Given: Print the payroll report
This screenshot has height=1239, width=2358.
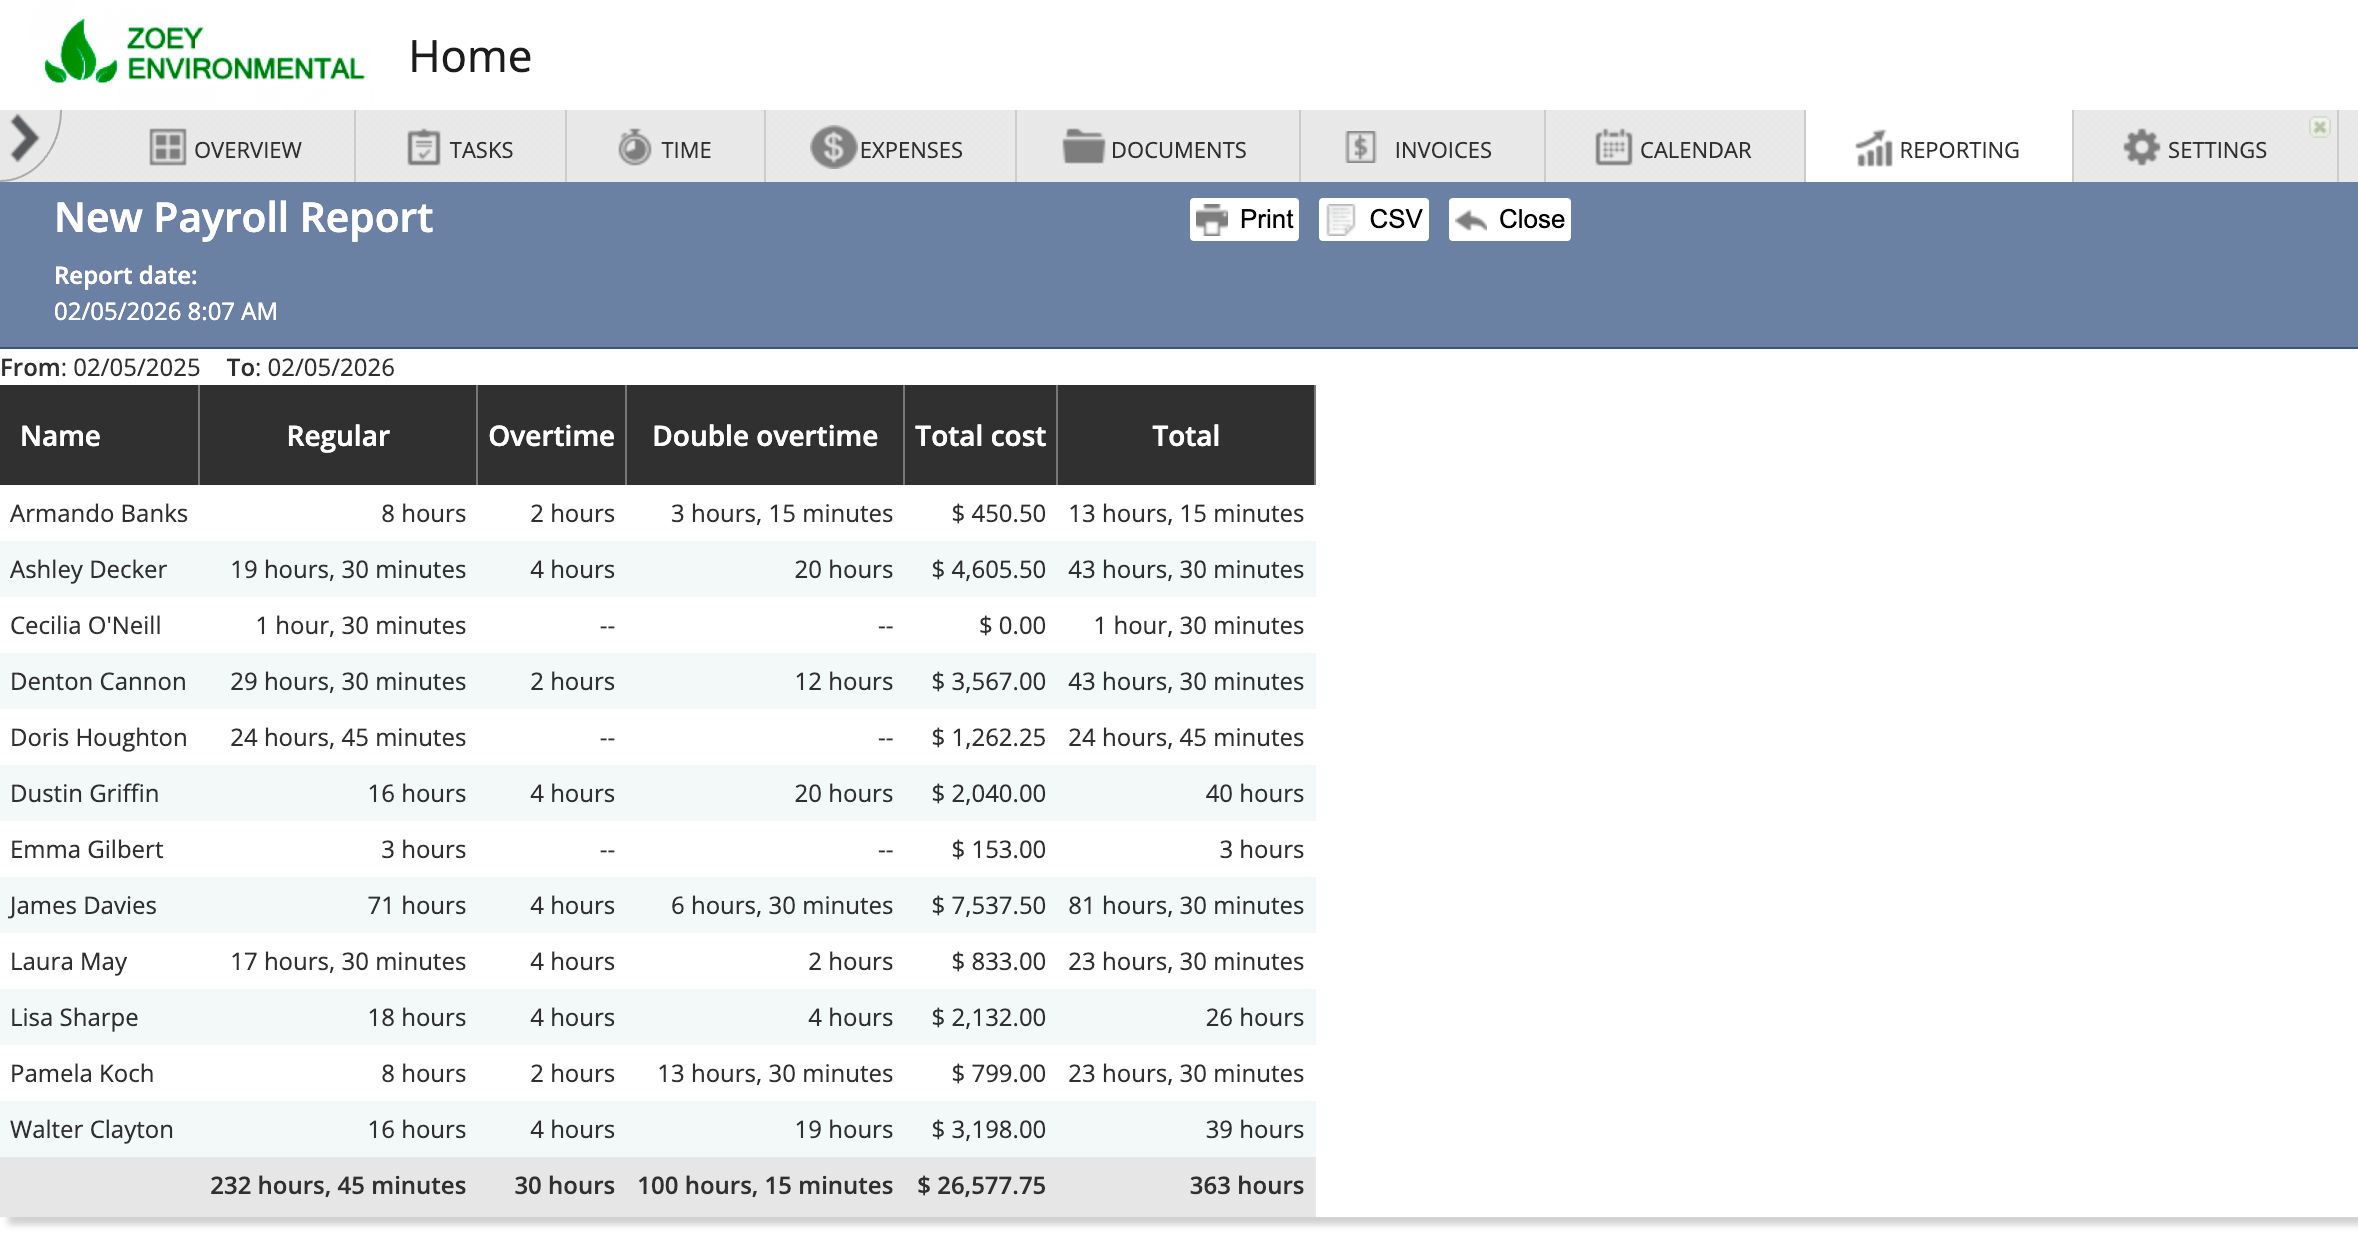Looking at the screenshot, I should coord(1244,219).
